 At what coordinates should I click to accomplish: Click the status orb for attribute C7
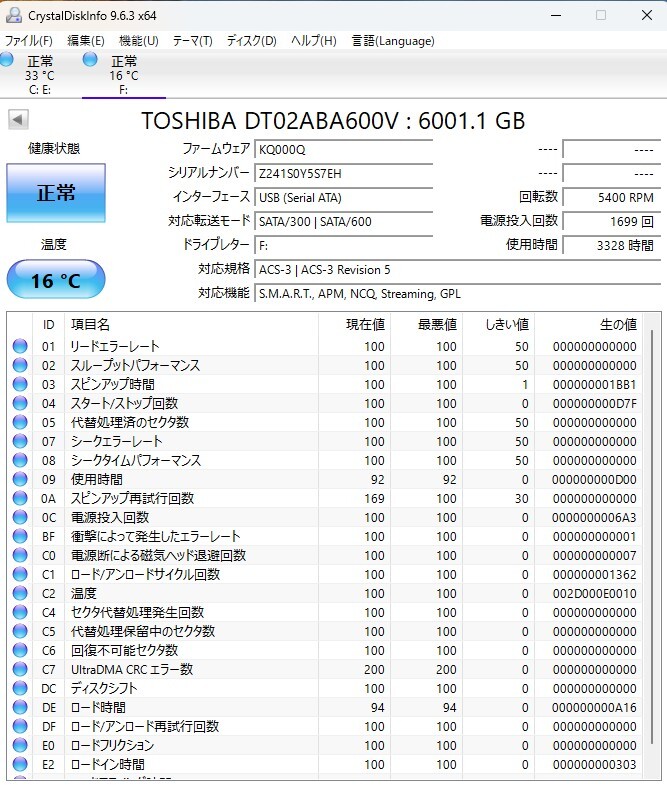[x=20, y=670]
